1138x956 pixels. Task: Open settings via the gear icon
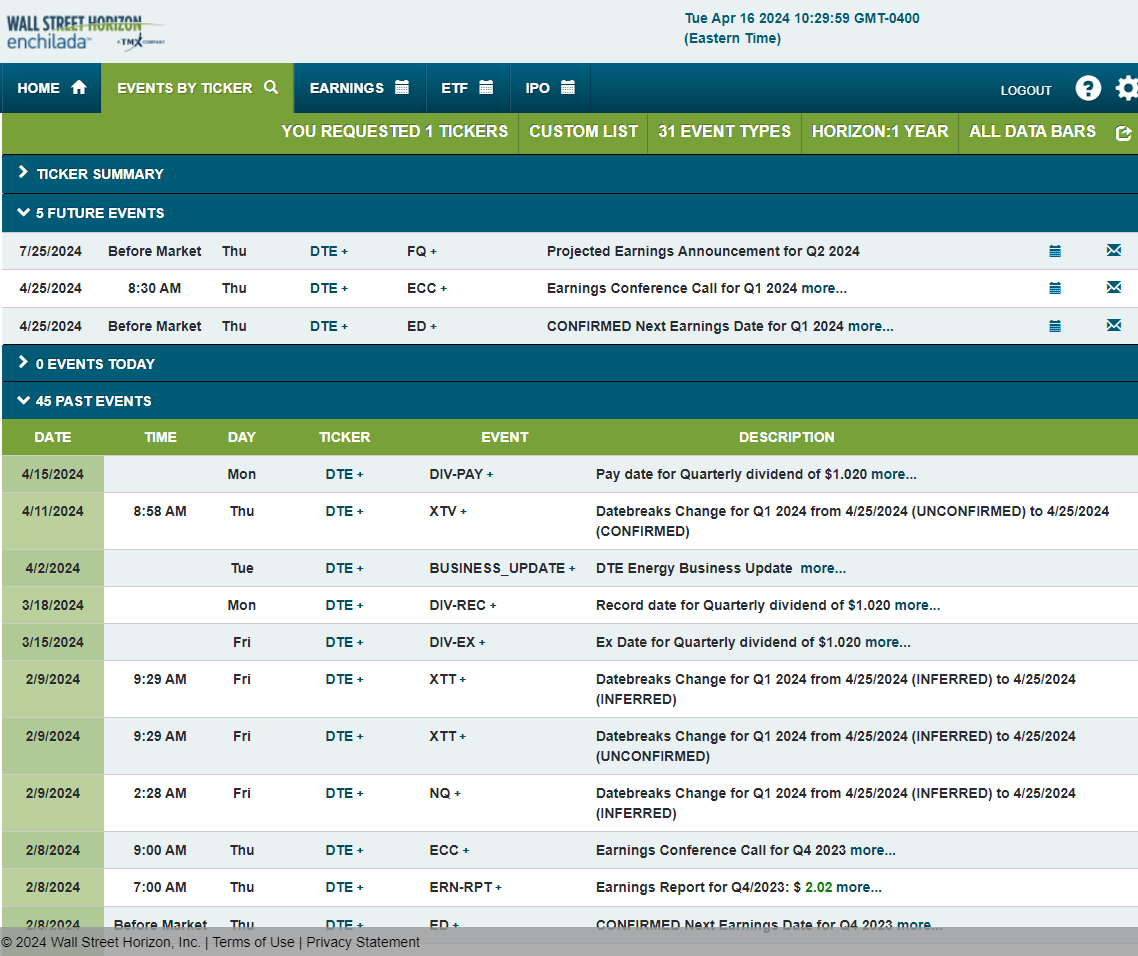[x=1126, y=88]
